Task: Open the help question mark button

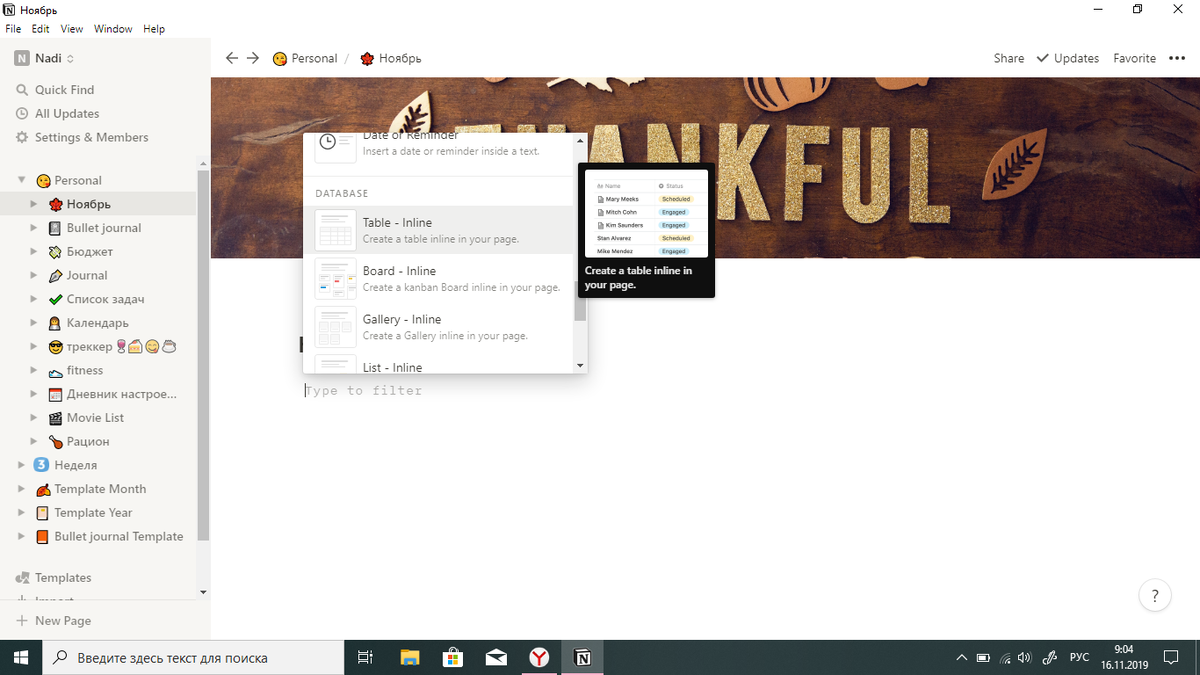Action: (x=1155, y=596)
